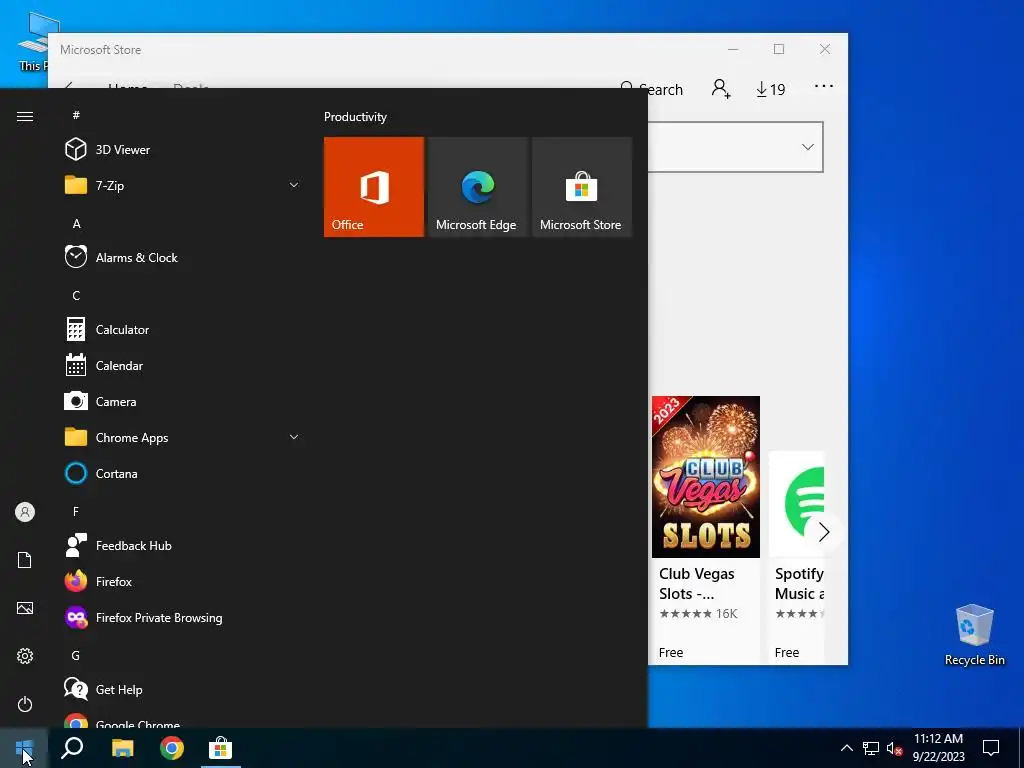This screenshot has height=768, width=1024.
Task: Open the Action Center notifications icon
Action: pos(991,748)
